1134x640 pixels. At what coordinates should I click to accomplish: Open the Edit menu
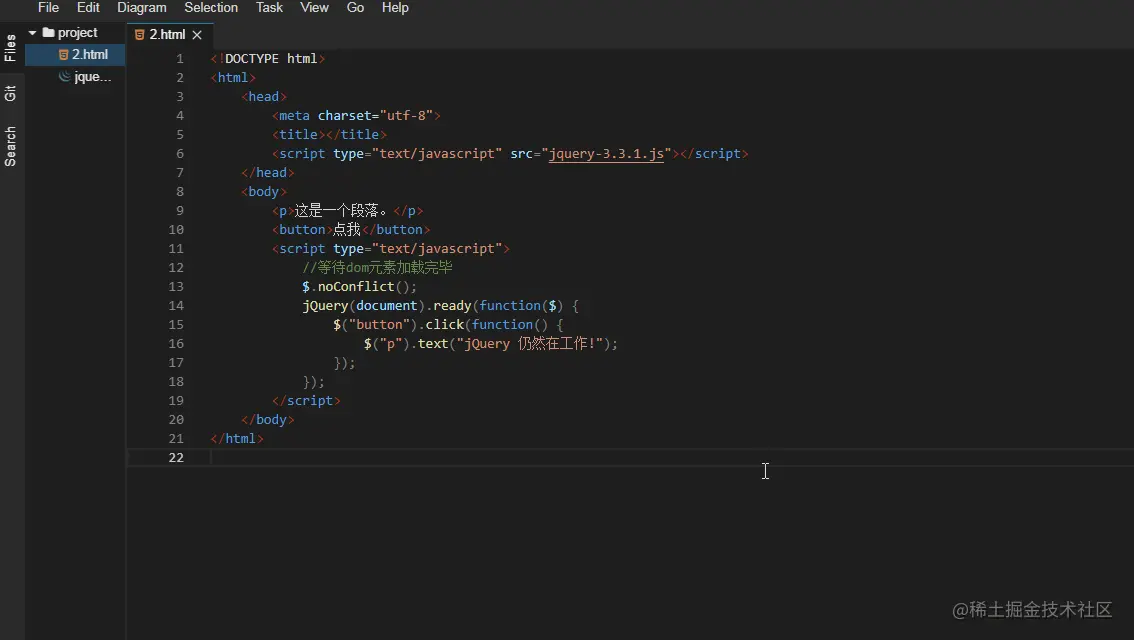click(88, 7)
